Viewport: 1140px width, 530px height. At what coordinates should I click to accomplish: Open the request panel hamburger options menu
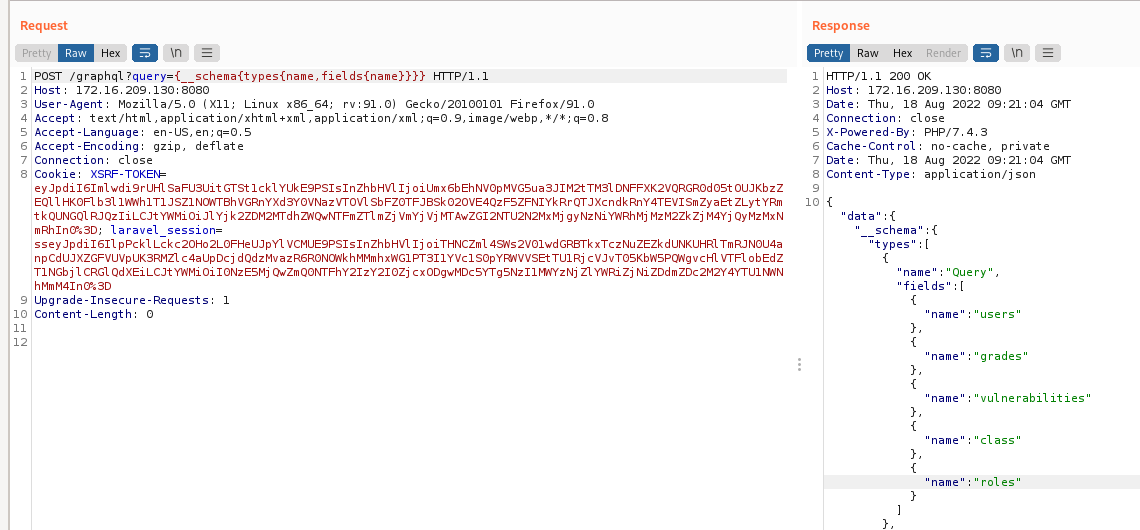pos(207,53)
